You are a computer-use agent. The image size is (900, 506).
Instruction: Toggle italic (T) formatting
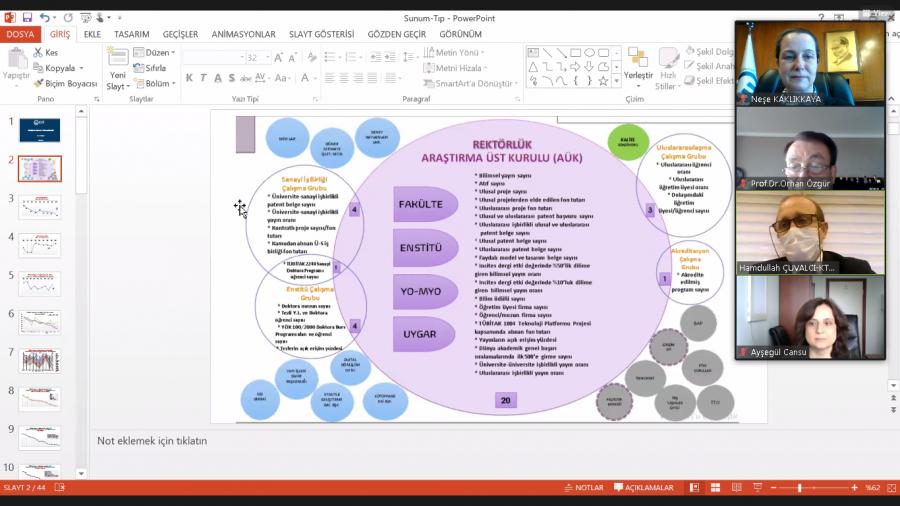pyautogui.click(x=202, y=78)
